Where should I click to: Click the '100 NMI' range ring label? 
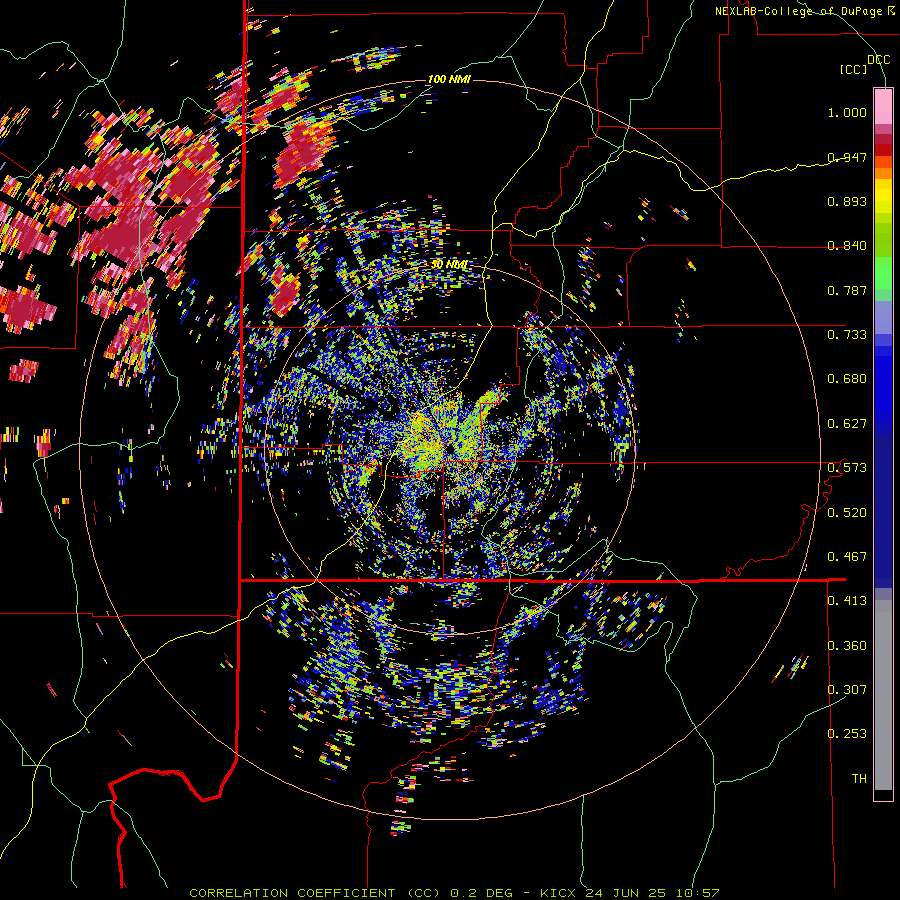449,79
